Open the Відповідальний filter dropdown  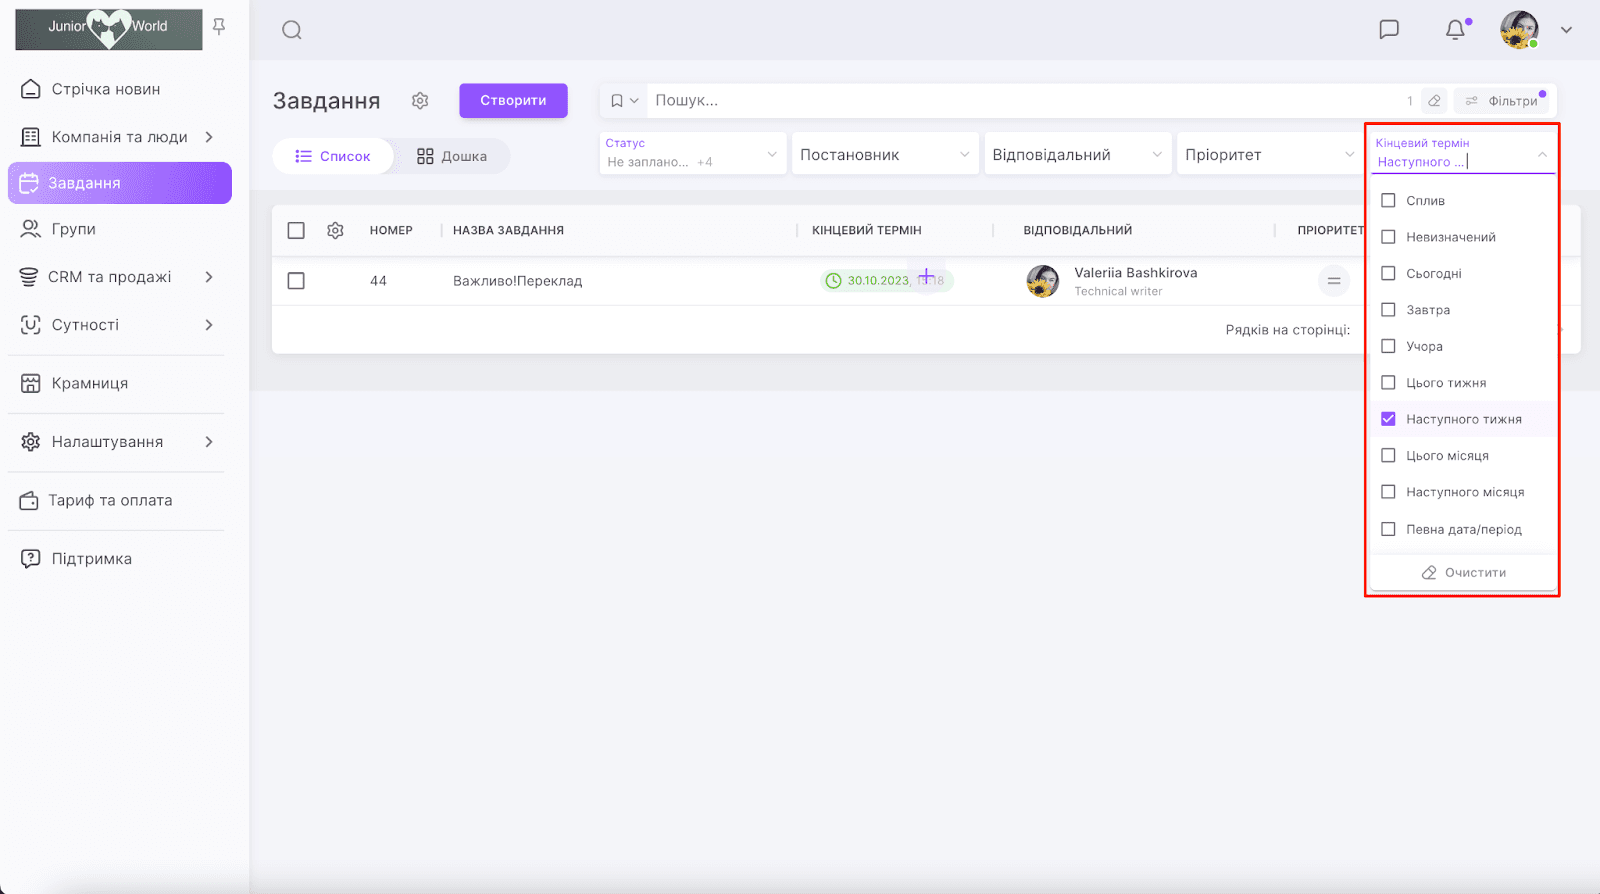[1076, 155]
